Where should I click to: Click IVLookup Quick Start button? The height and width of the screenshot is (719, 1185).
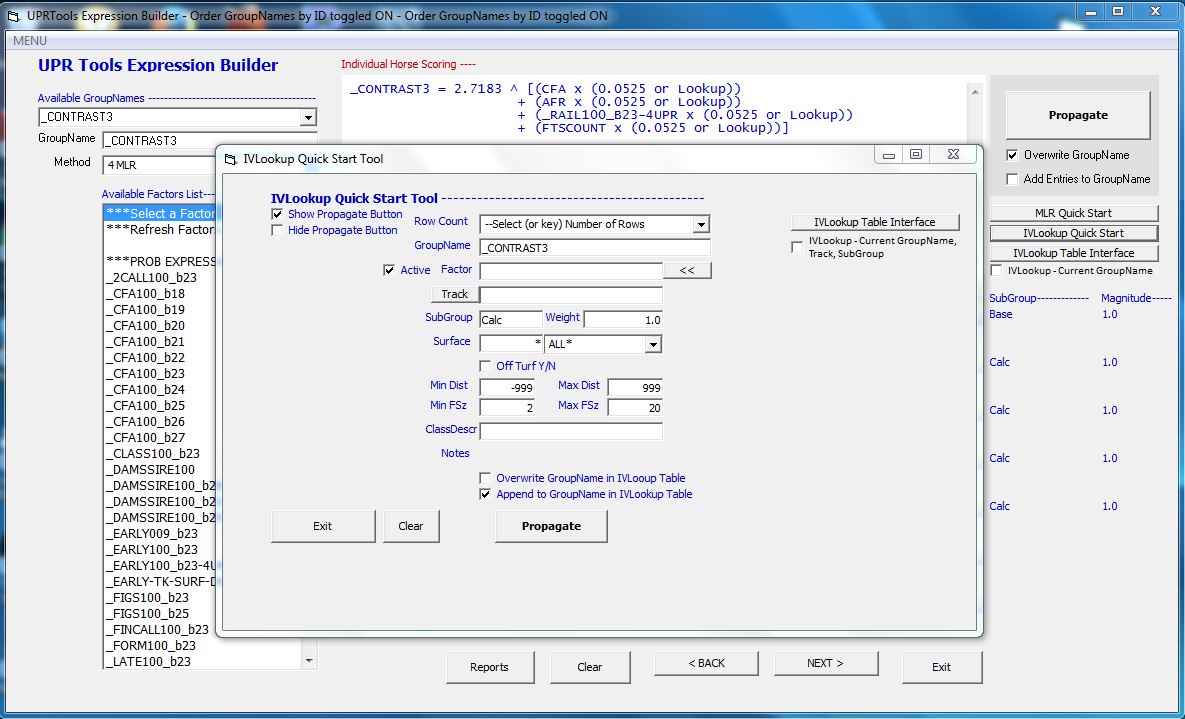coord(1073,233)
